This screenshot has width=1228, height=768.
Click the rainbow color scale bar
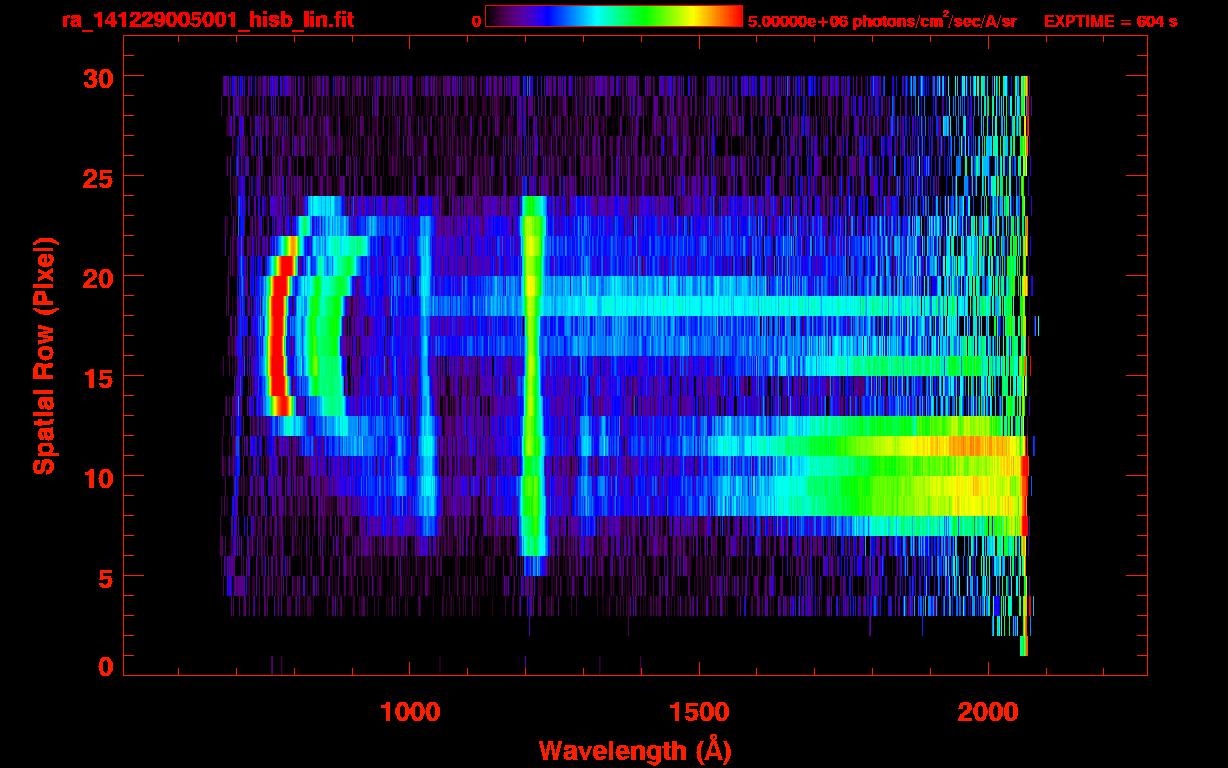click(x=614, y=16)
